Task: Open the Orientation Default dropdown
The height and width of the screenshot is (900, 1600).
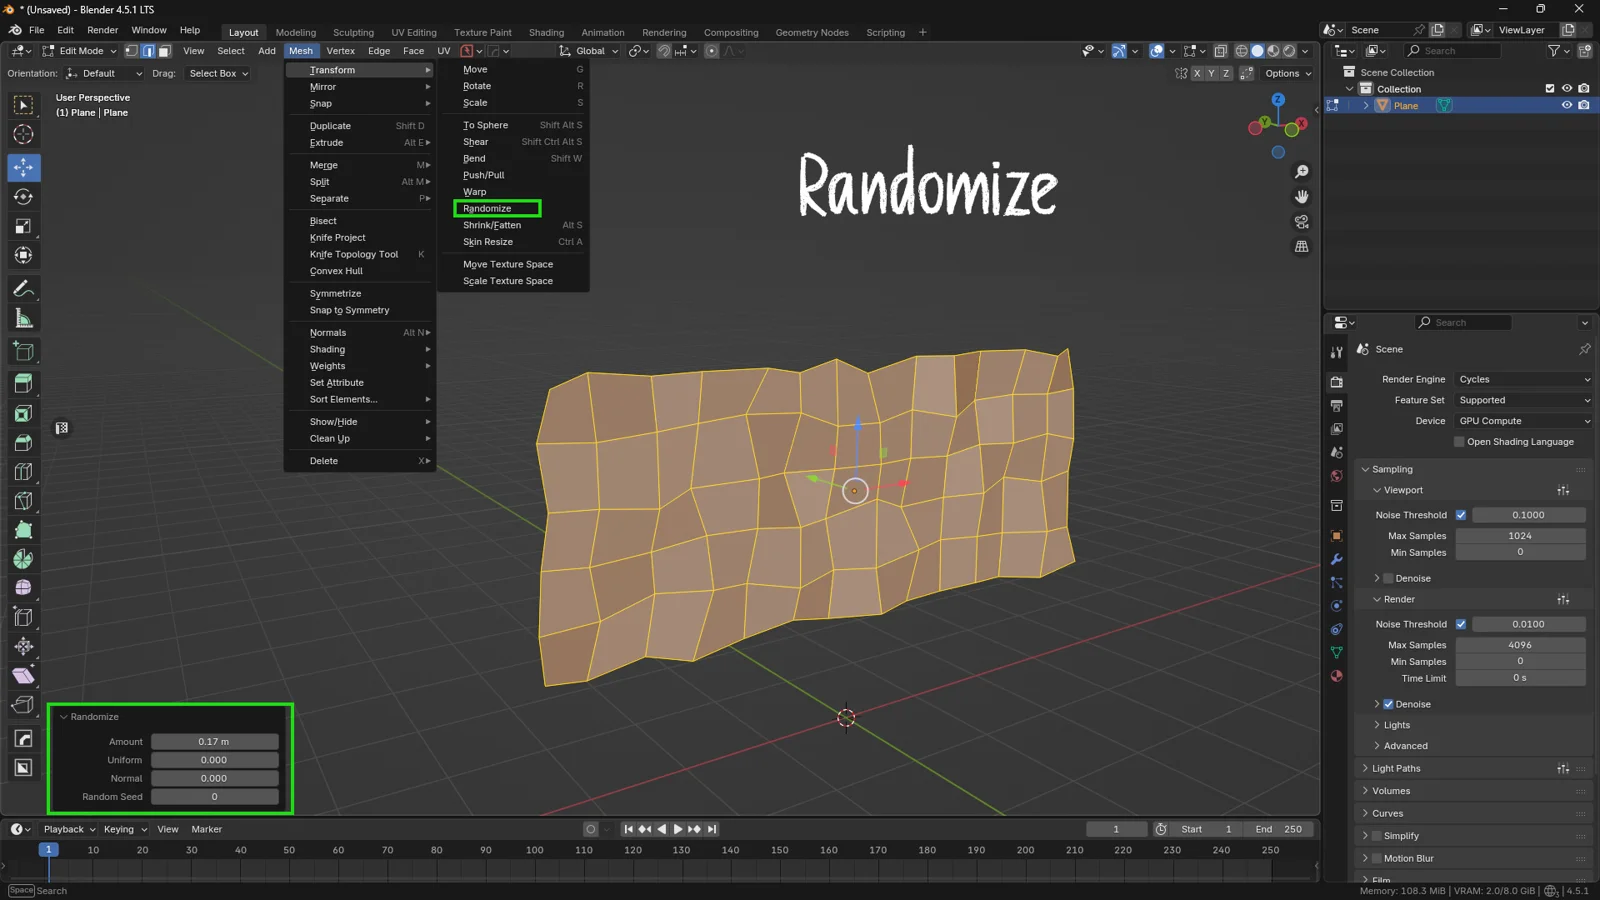Action: pyautogui.click(x=104, y=74)
